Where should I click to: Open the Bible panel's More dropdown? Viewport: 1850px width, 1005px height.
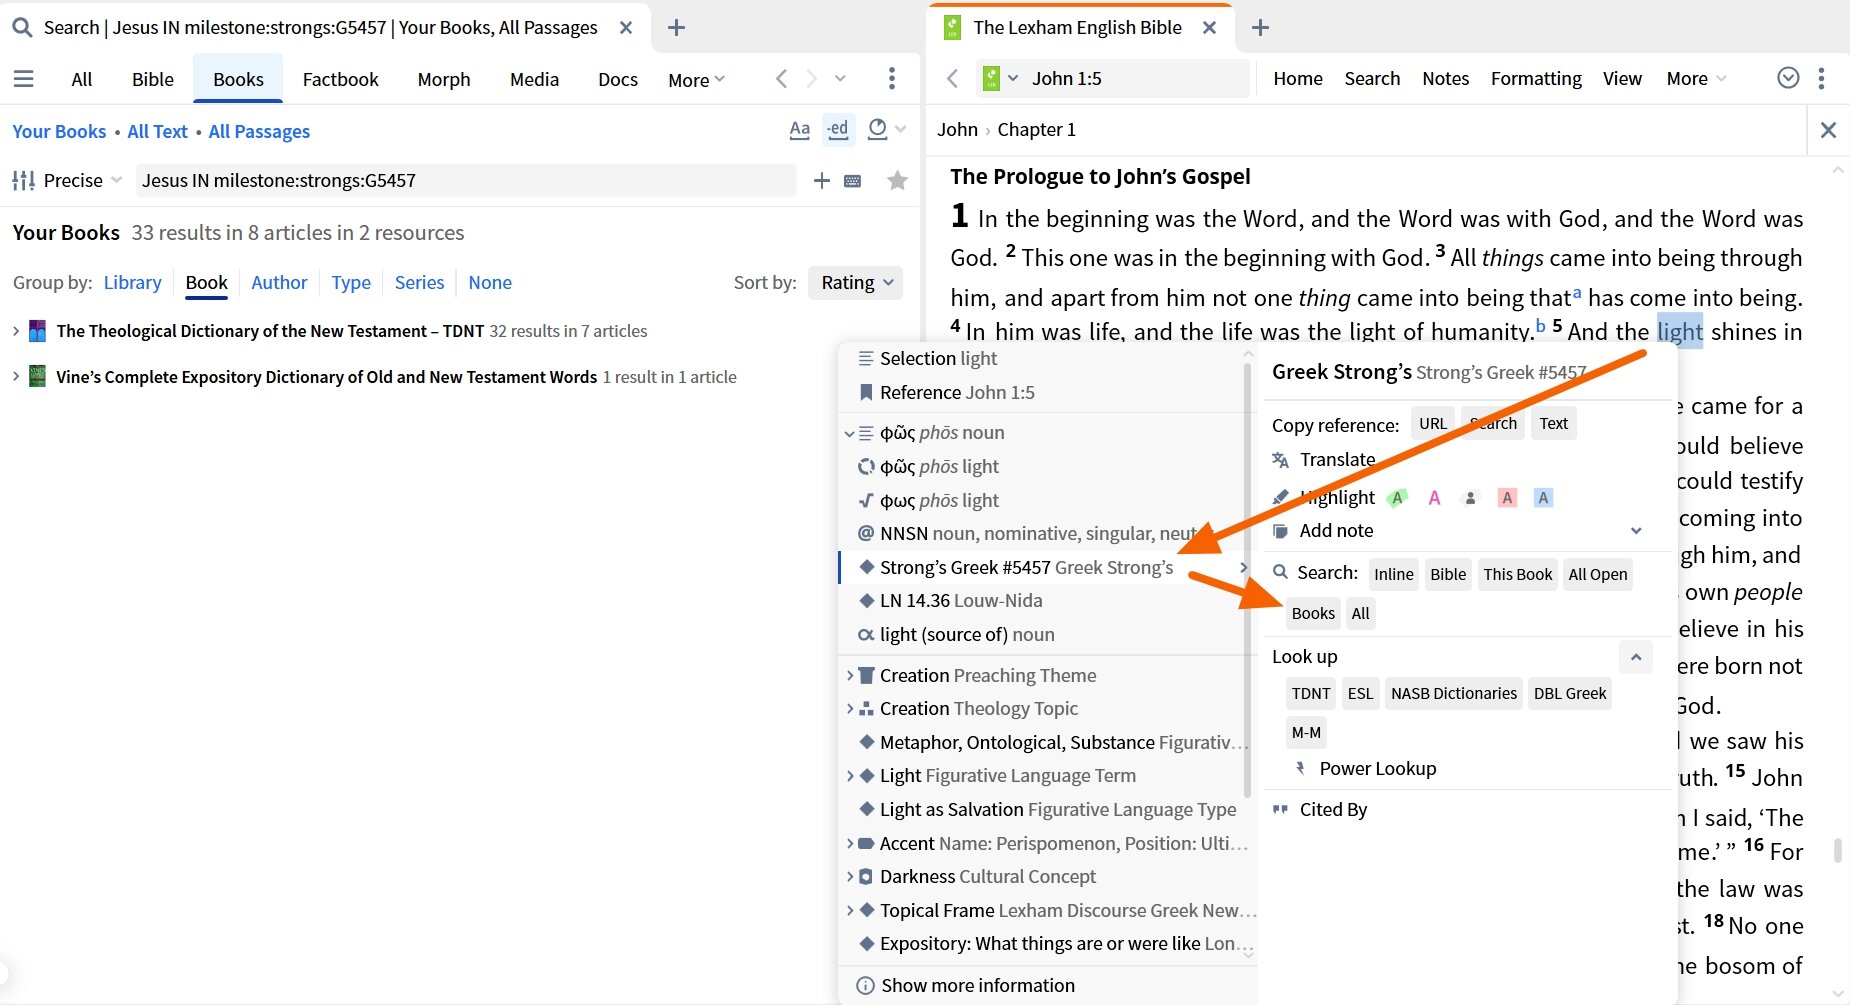tap(1696, 78)
